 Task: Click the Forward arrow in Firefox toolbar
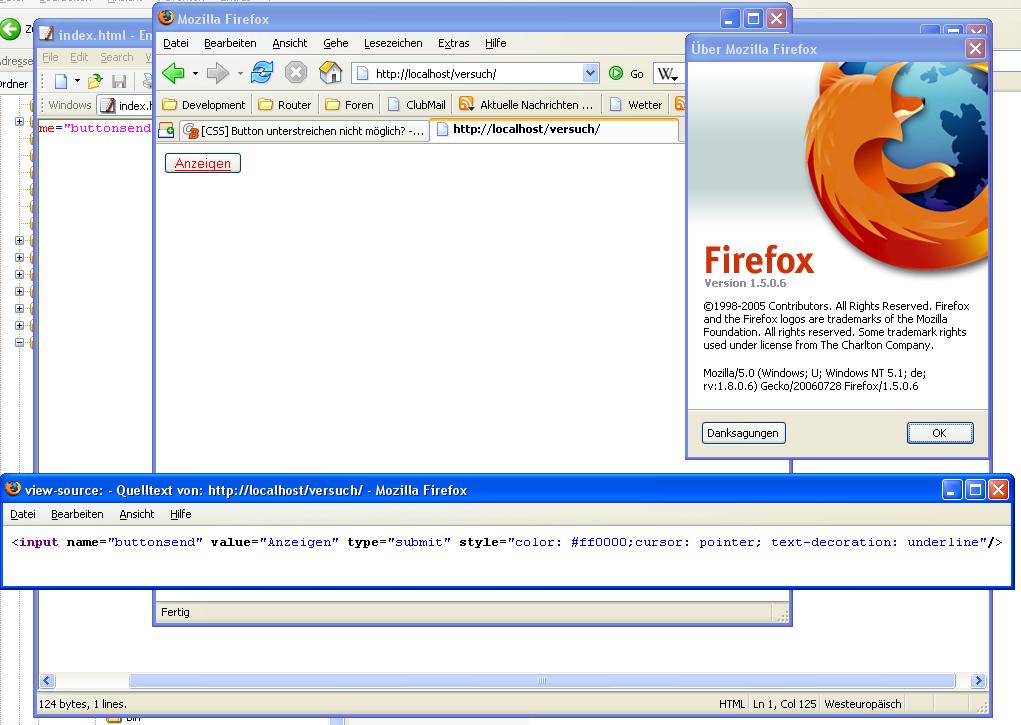pyautogui.click(x=218, y=73)
